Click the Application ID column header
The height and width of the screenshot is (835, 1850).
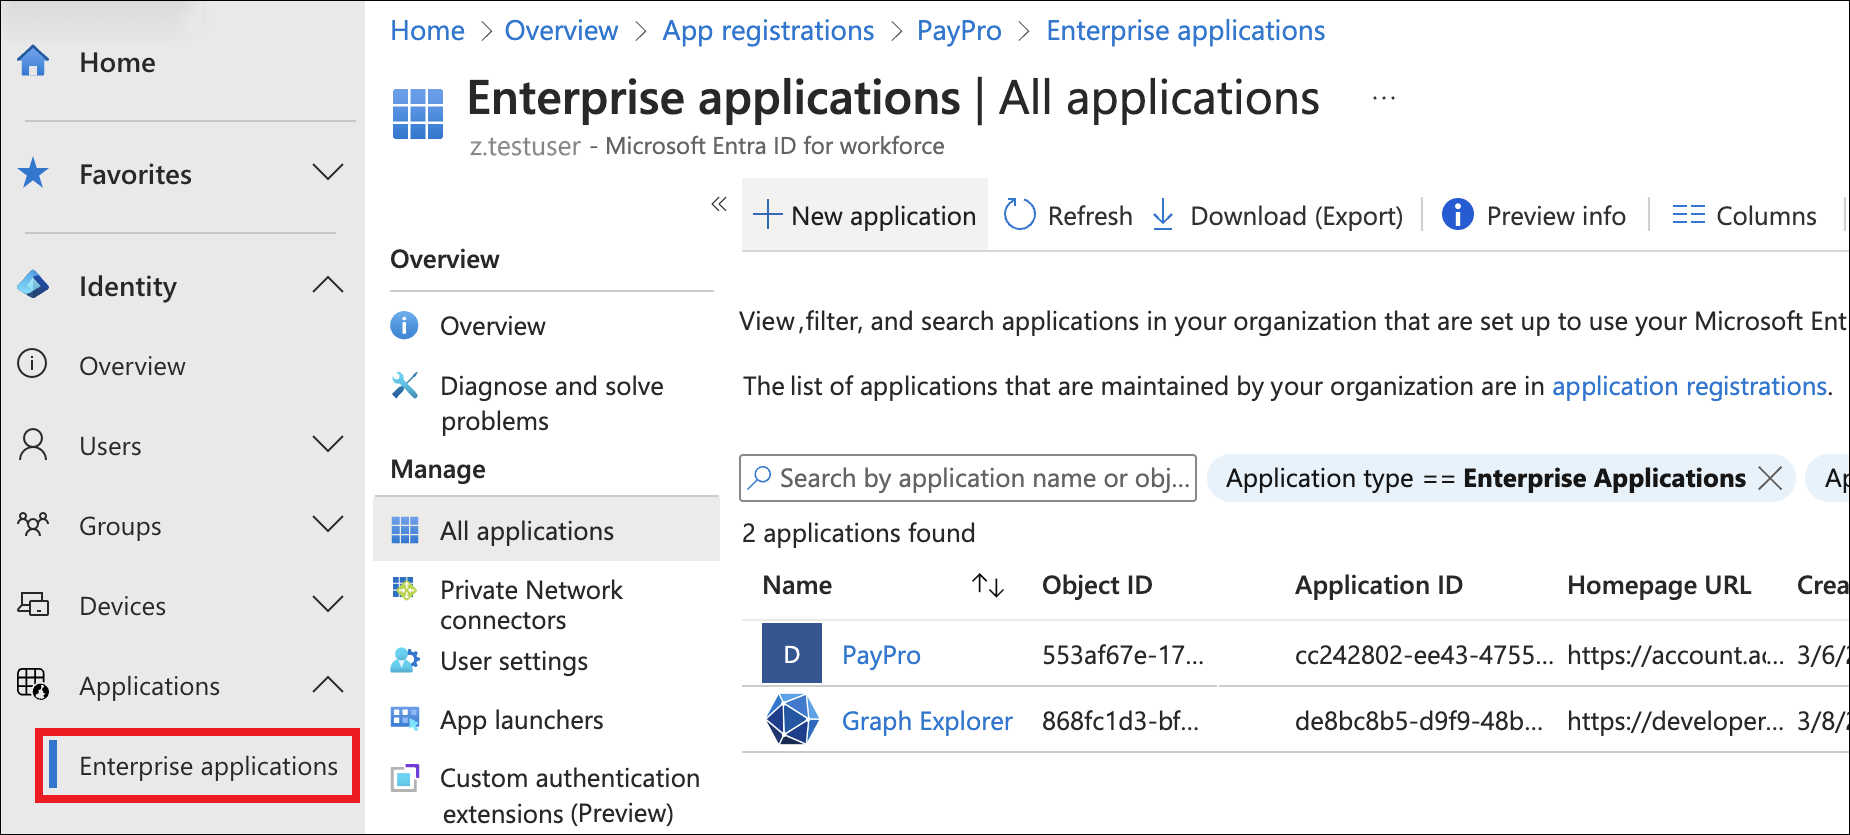point(1379,585)
